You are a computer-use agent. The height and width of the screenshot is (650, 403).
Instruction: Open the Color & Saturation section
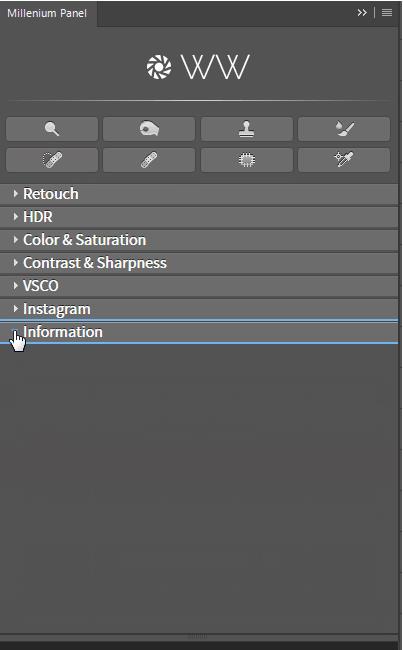(x=199, y=240)
